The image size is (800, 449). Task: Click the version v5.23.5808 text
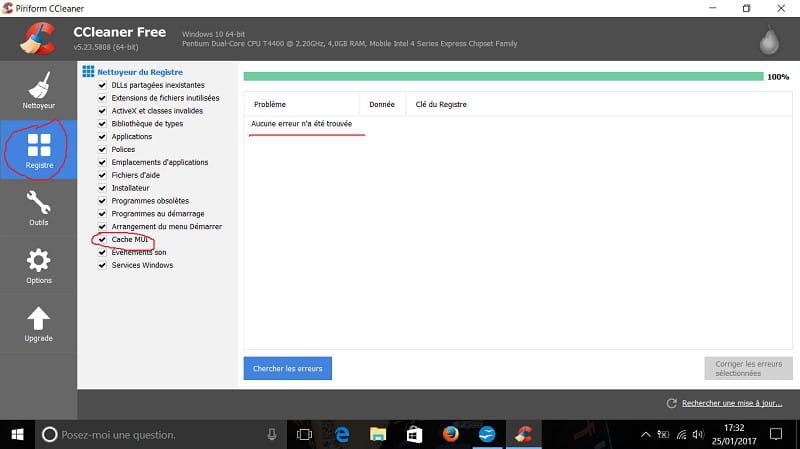pyautogui.click(x=106, y=47)
